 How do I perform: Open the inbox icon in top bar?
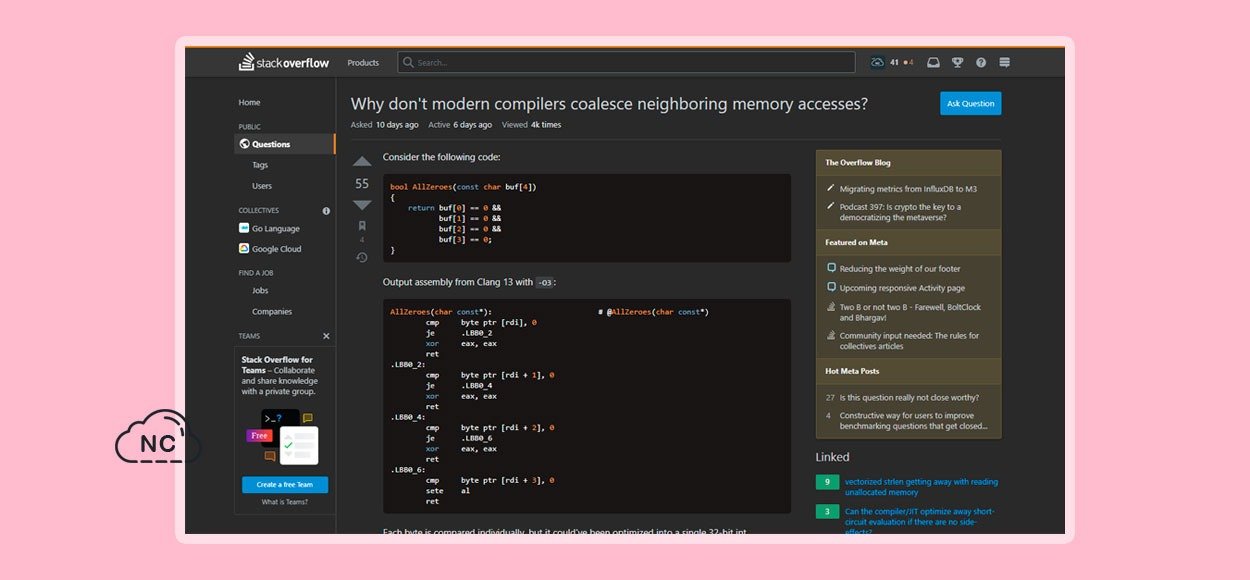(933, 63)
